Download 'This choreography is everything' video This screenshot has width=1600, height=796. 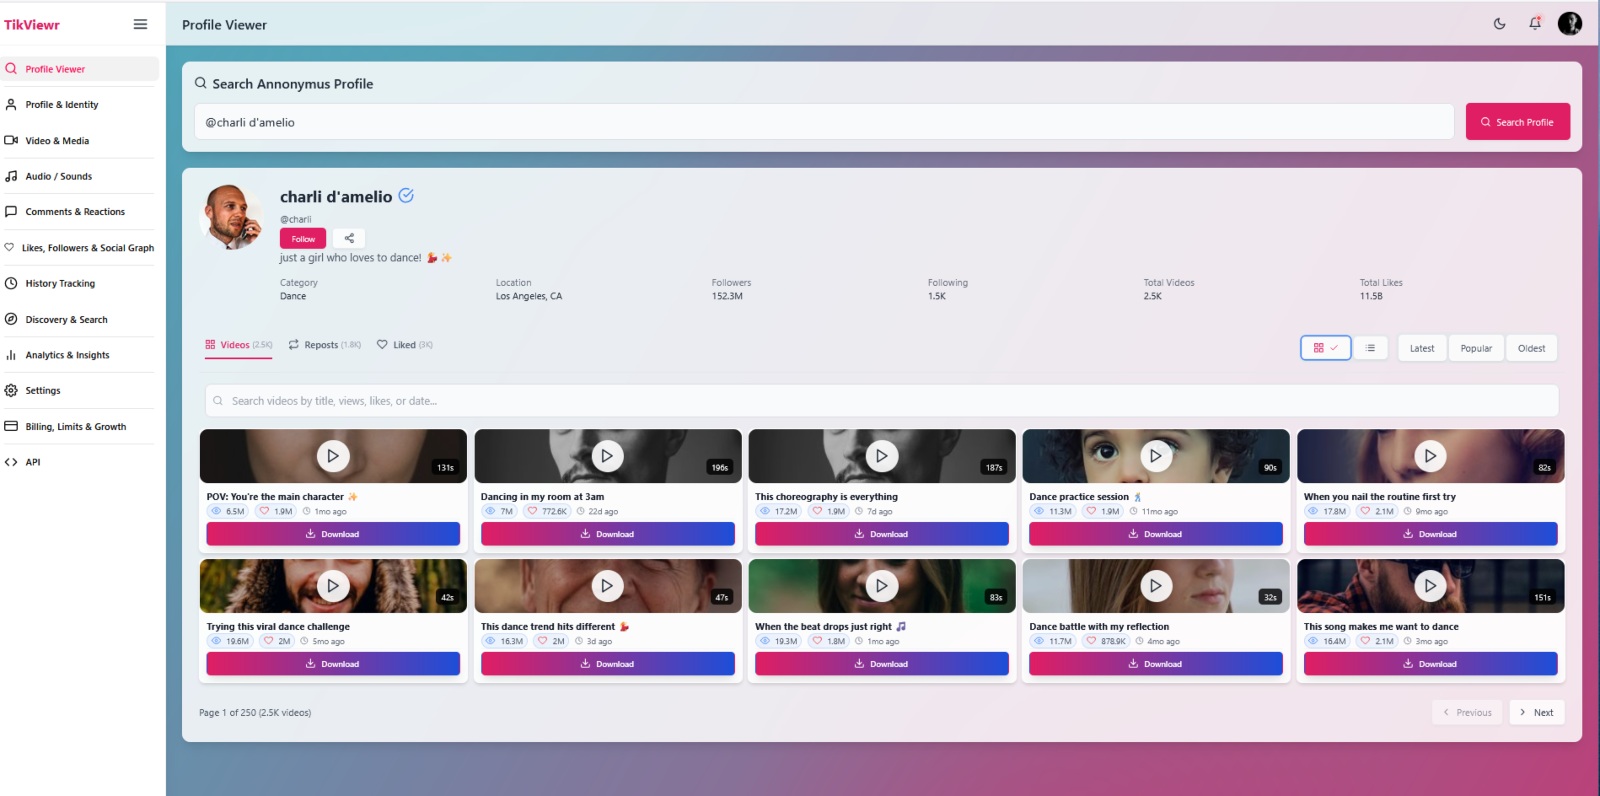(x=881, y=534)
